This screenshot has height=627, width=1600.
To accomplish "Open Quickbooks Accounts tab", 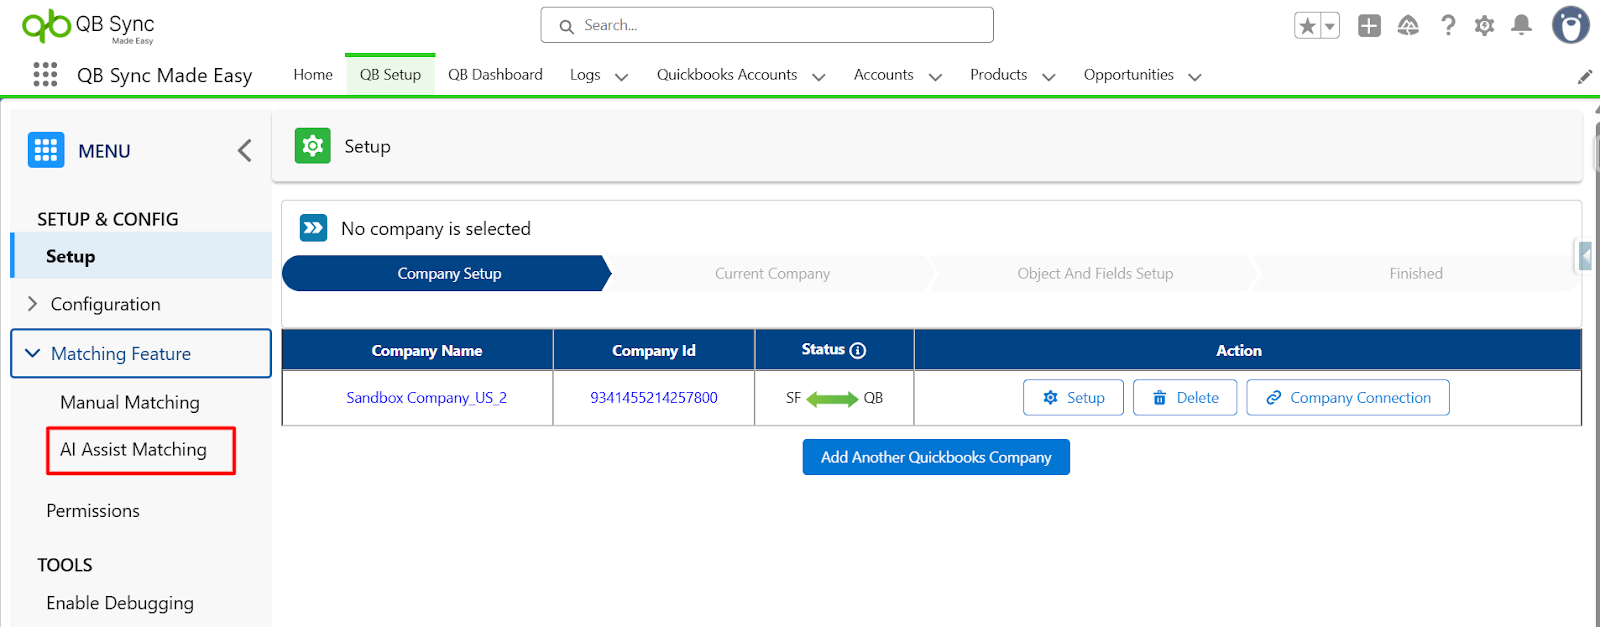I will coord(727,75).
